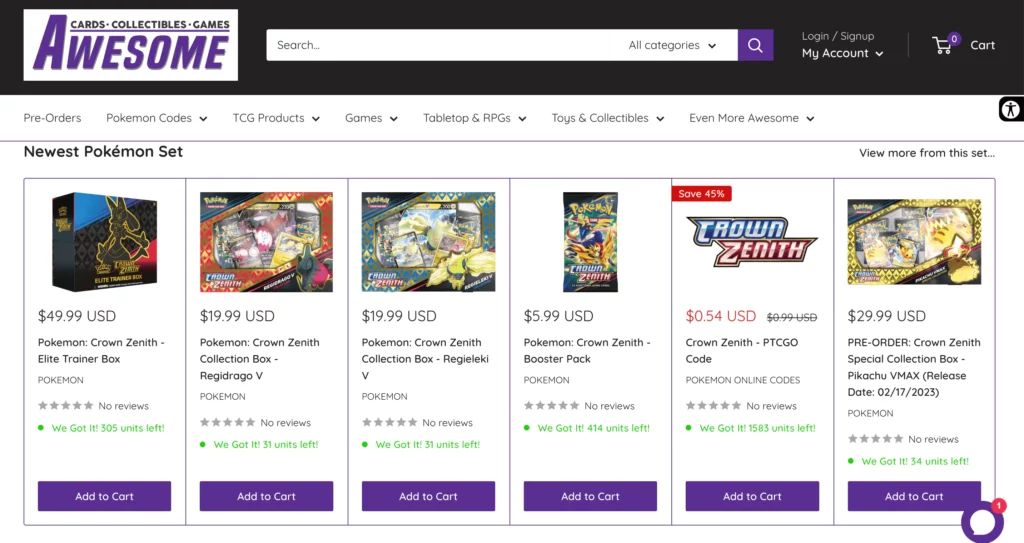Open Crown Zenith - PTCGO Code title
This screenshot has width=1024, height=543.
[x=742, y=351]
